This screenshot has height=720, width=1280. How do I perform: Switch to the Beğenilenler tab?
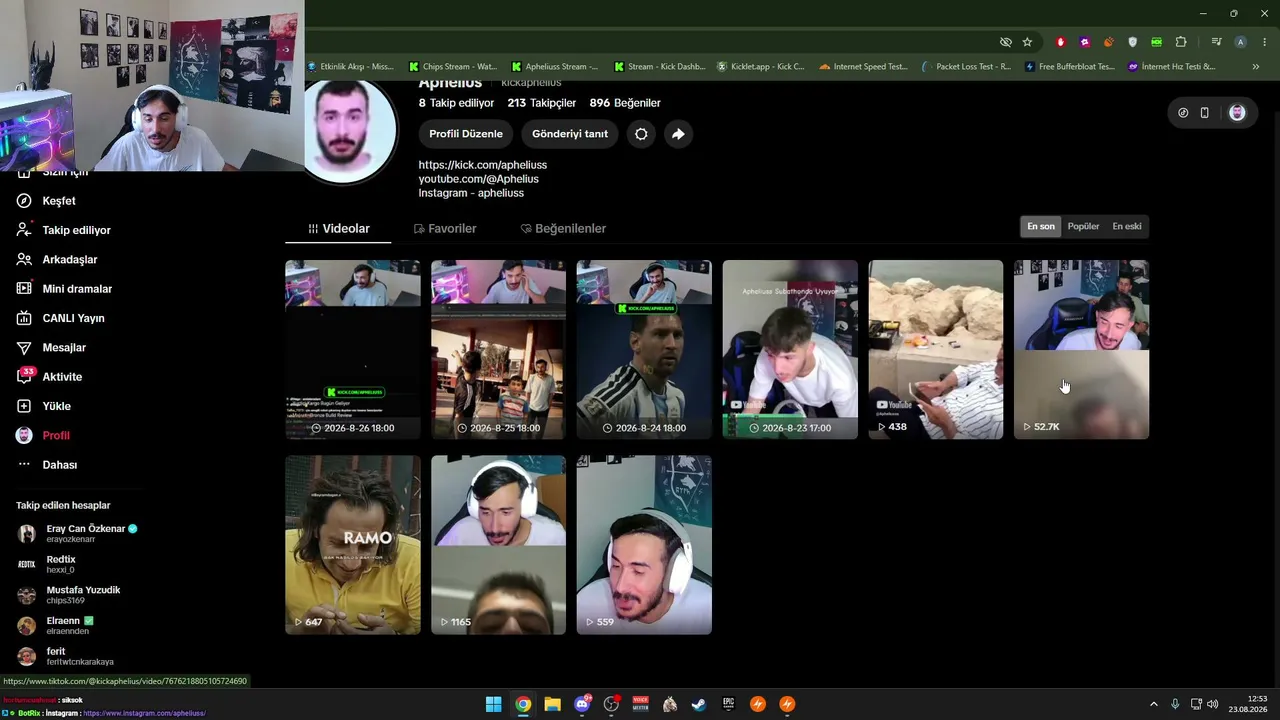tap(563, 229)
